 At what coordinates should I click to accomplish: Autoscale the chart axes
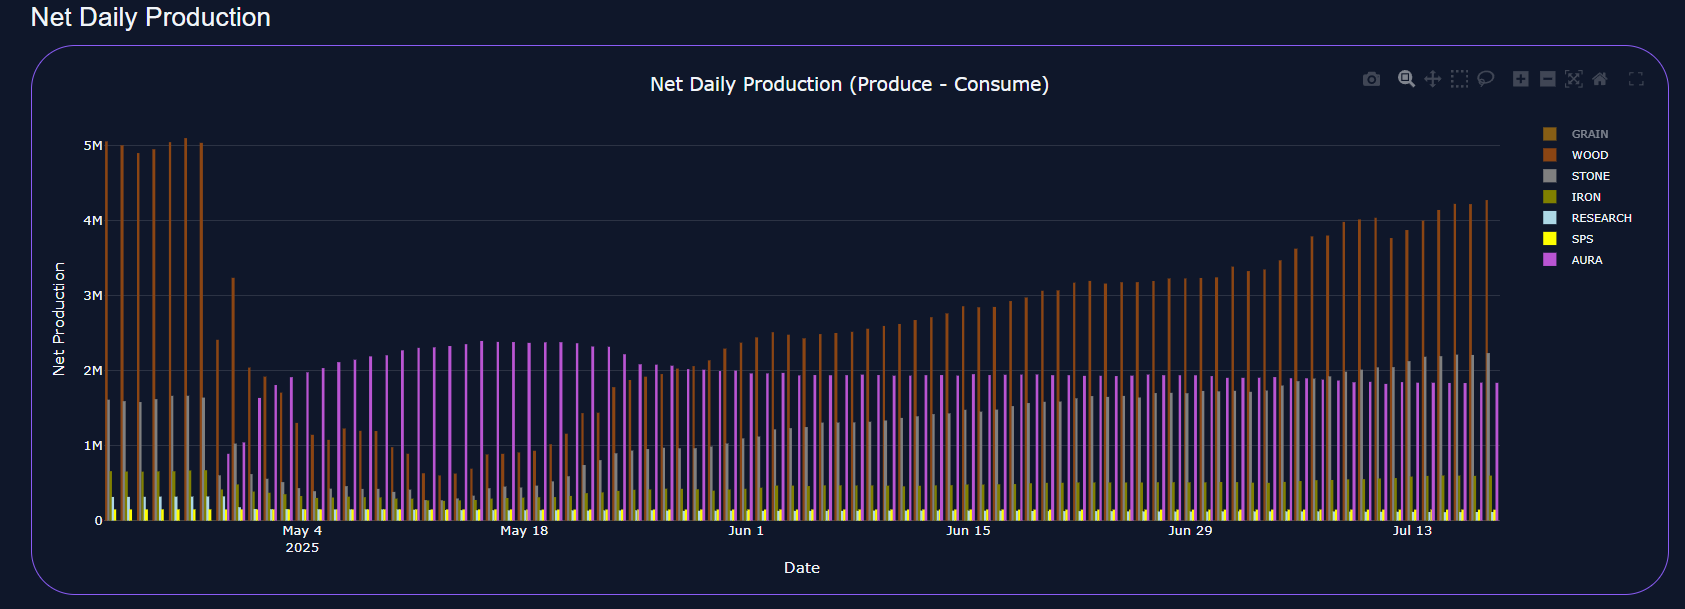(1574, 79)
